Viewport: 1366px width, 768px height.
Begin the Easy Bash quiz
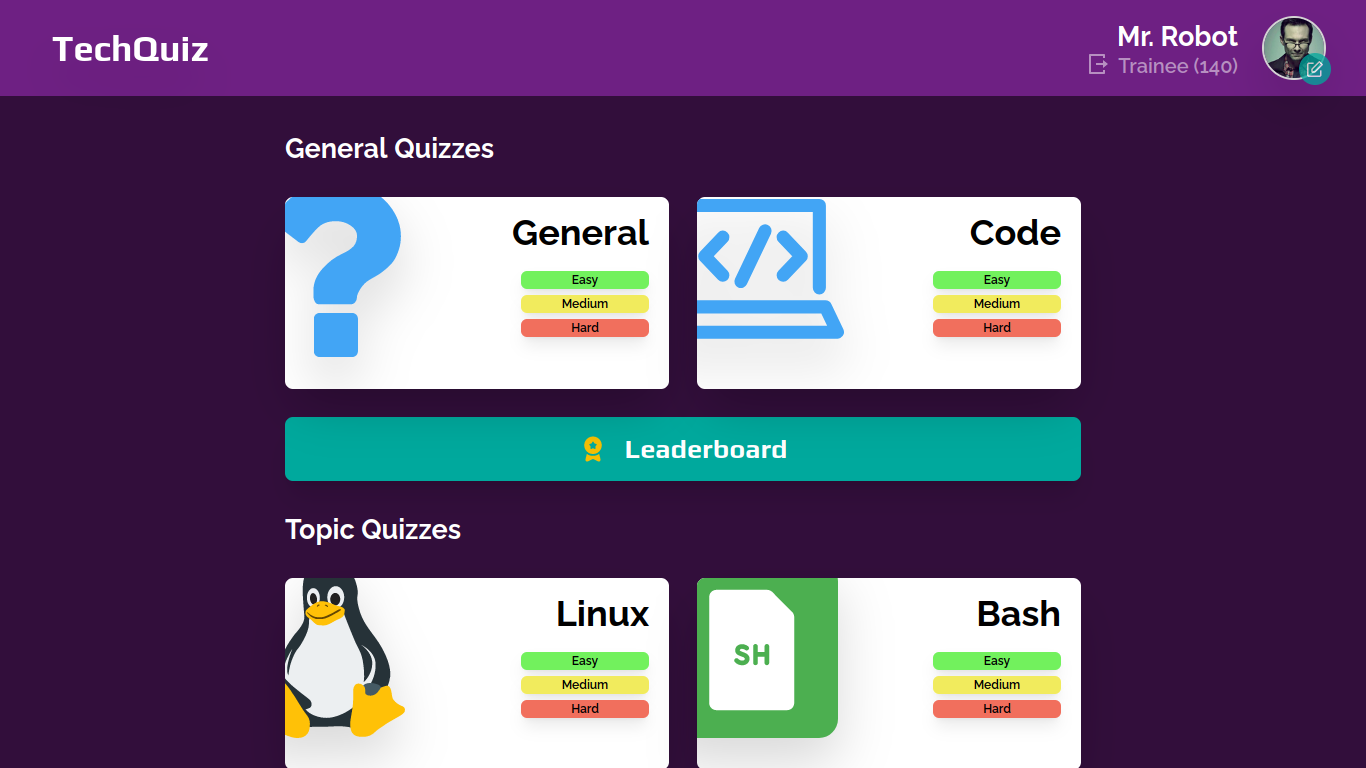[x=997, y=661]
